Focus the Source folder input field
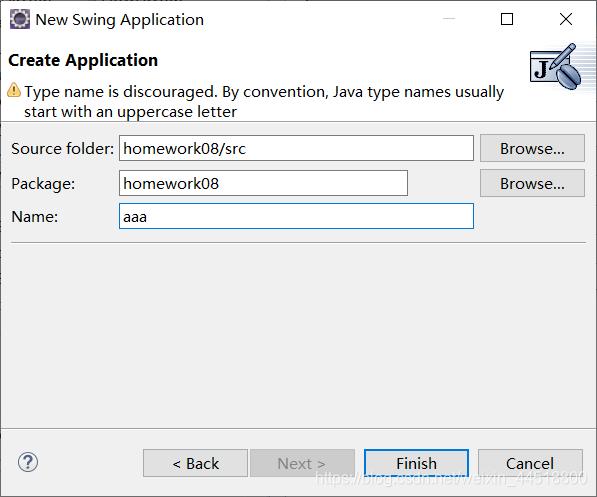 coord(296,148)
